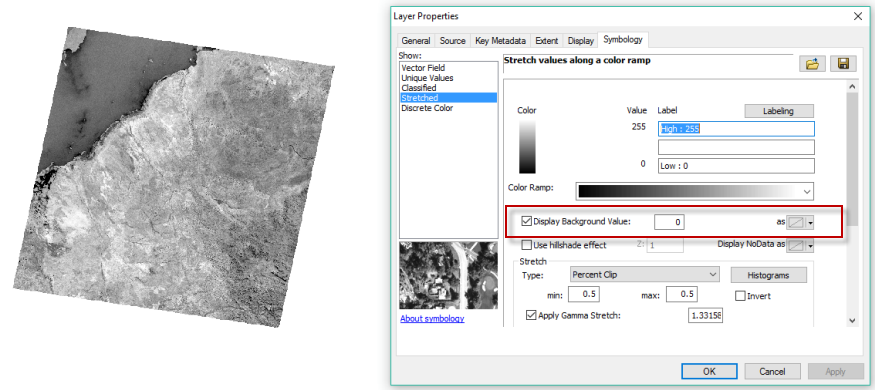The height and width of the screenshot is (391, 875).
Task: Switch to the Display tab
Action: click(580, 41)
